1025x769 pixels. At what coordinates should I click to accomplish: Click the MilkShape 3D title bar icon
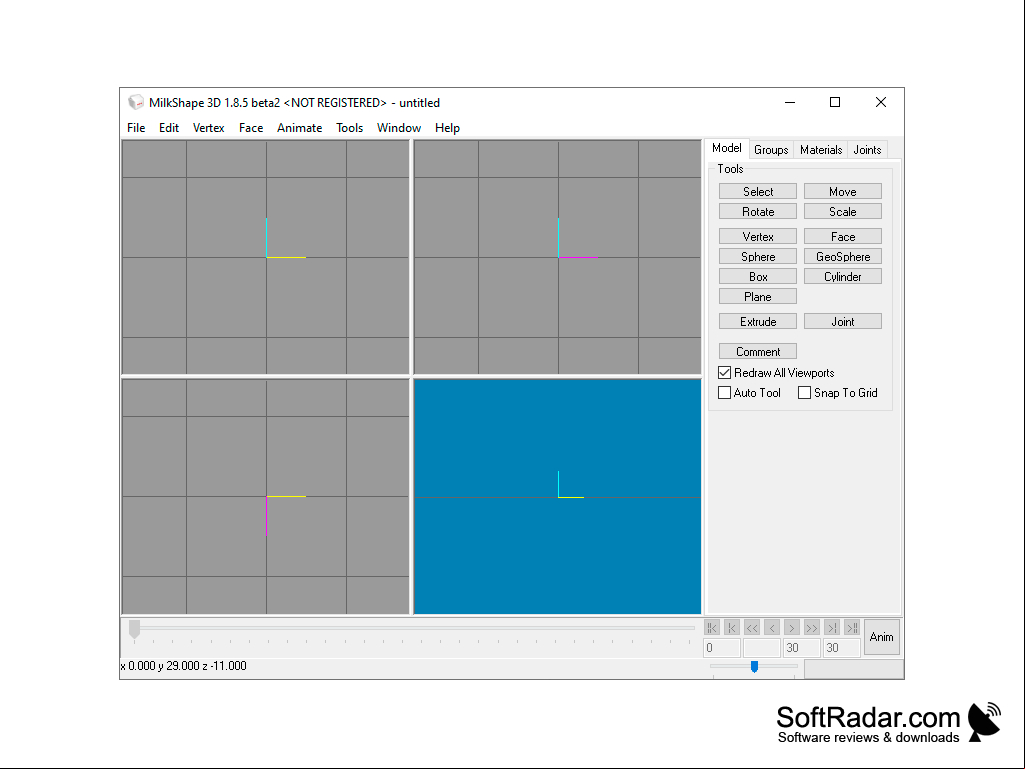[x=136, y=103]
